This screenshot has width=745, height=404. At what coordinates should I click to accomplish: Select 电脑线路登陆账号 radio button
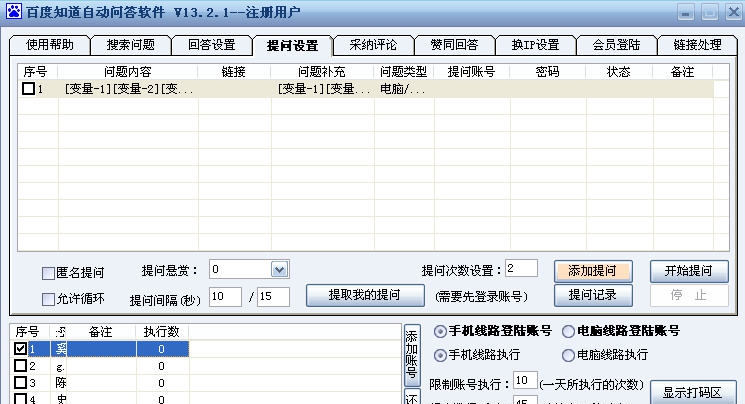pyautogui.click(x=568, y=331)
